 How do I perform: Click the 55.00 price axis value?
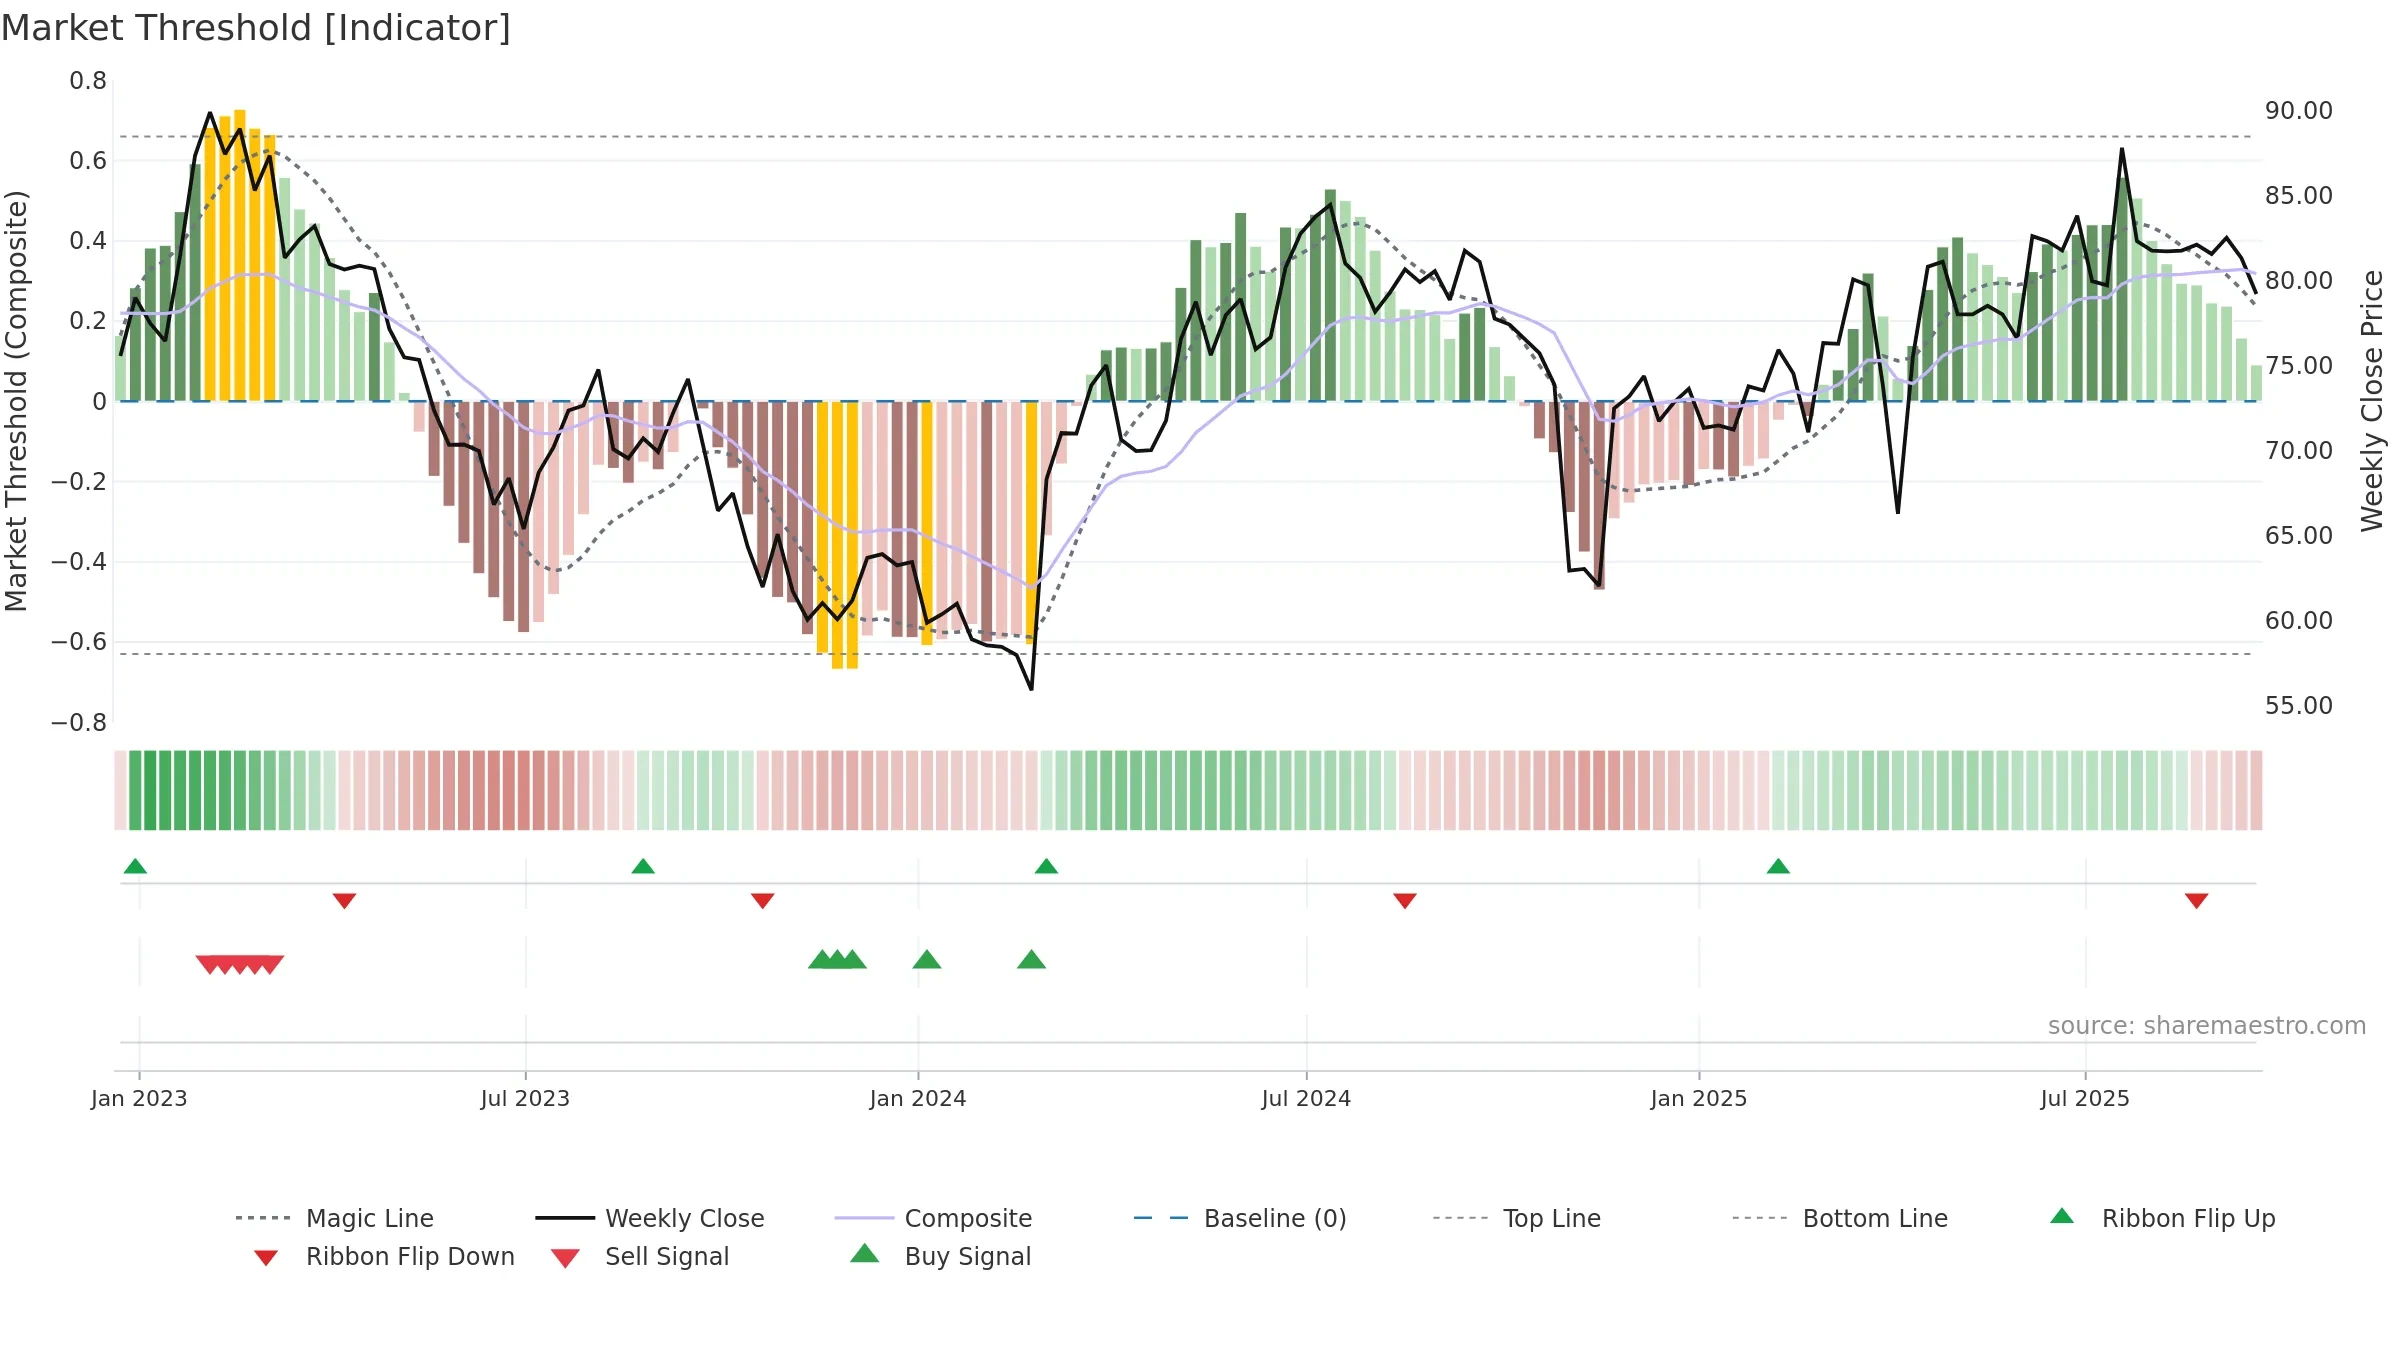coord(2299,706)
